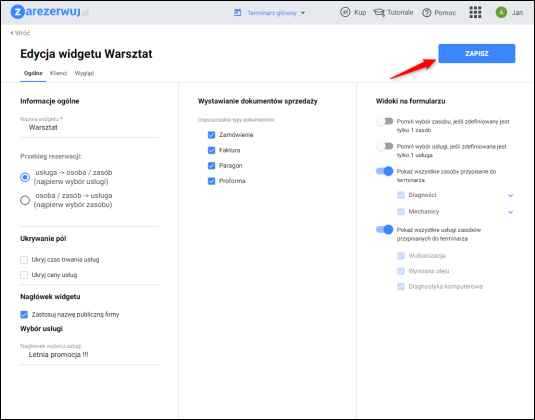Click the Pomoc question mark icon
The height and width of the screenshot is (420, 535).
(x=426, y=13)
